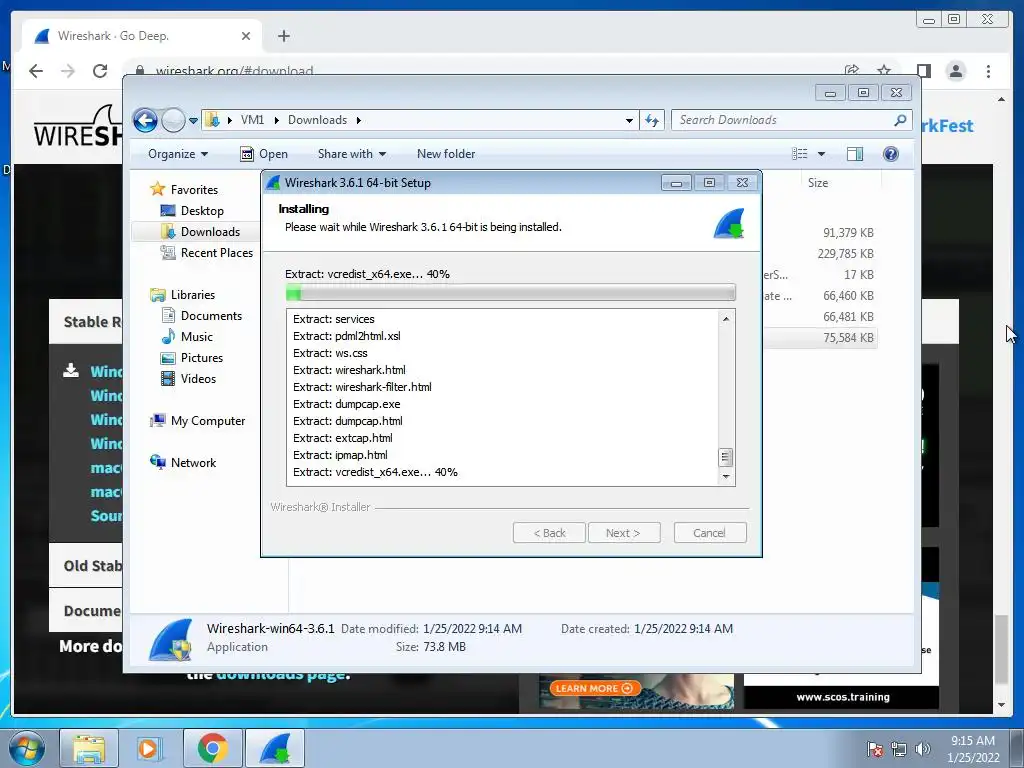1024x768 pixels.
Task: Select Videos library in navigation pane
Action: (198, 379)
